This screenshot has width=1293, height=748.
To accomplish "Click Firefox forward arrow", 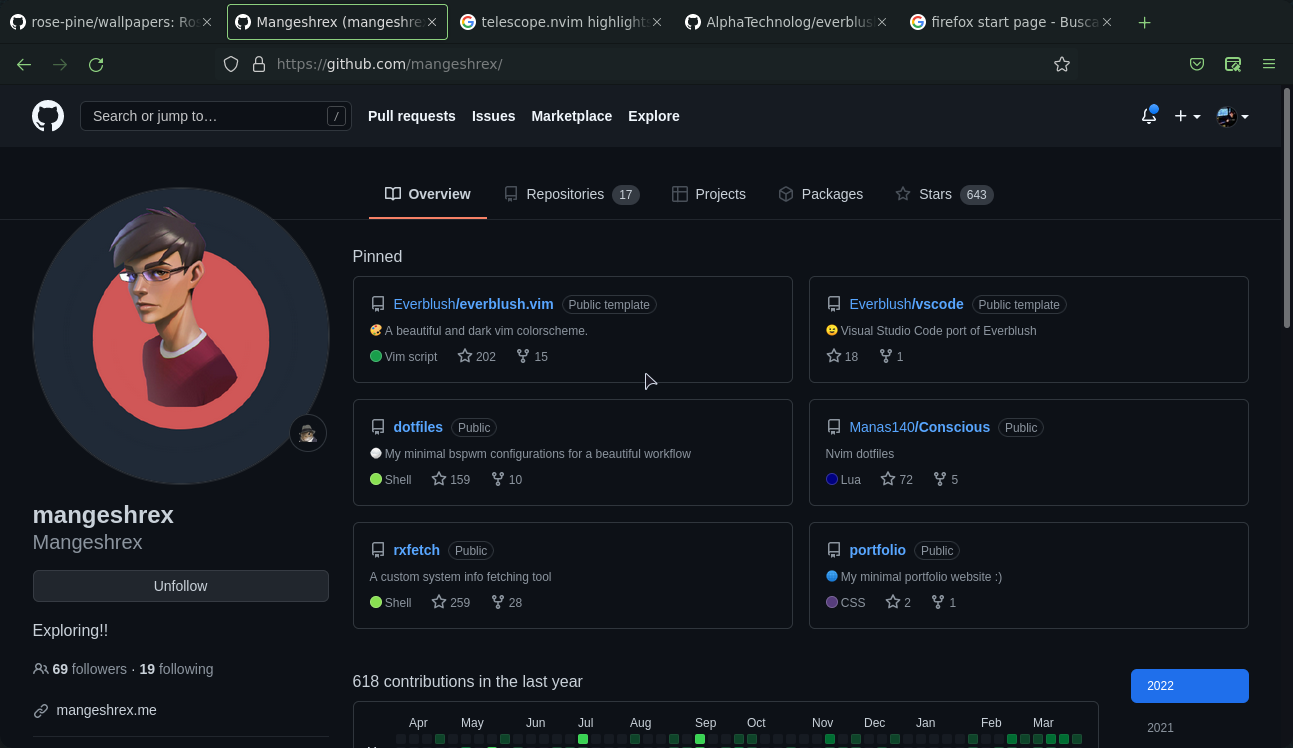I will coord(60,64).
